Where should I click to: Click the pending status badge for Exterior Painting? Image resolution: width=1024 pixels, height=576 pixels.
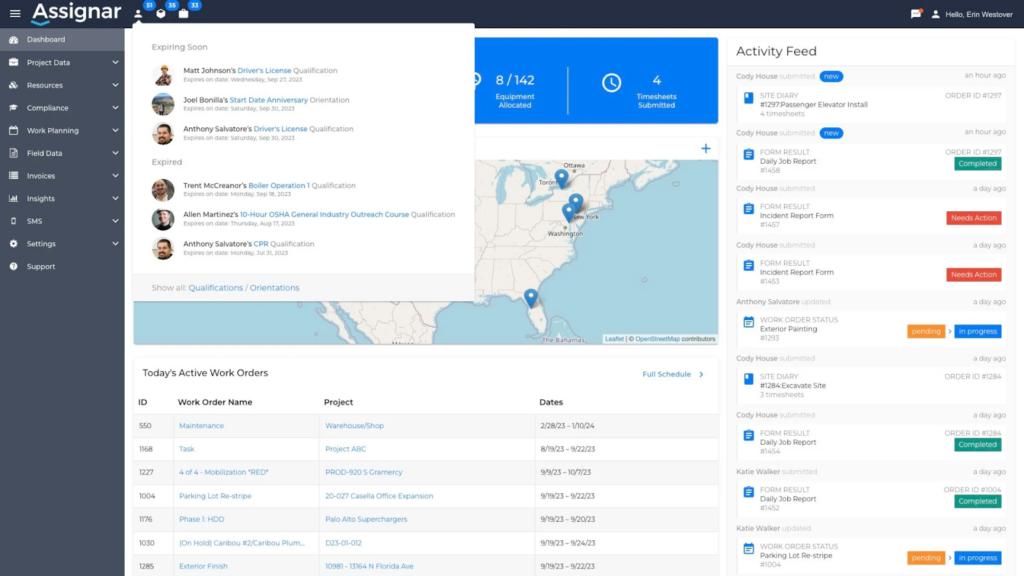point(926,331)
